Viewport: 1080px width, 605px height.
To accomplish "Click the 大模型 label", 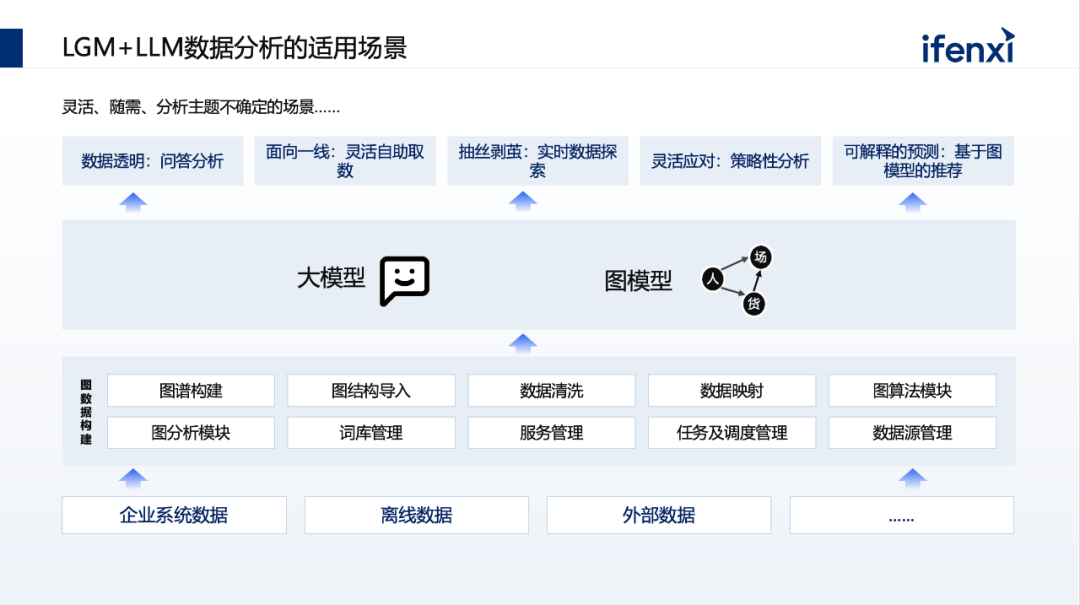I will [331, 278].
